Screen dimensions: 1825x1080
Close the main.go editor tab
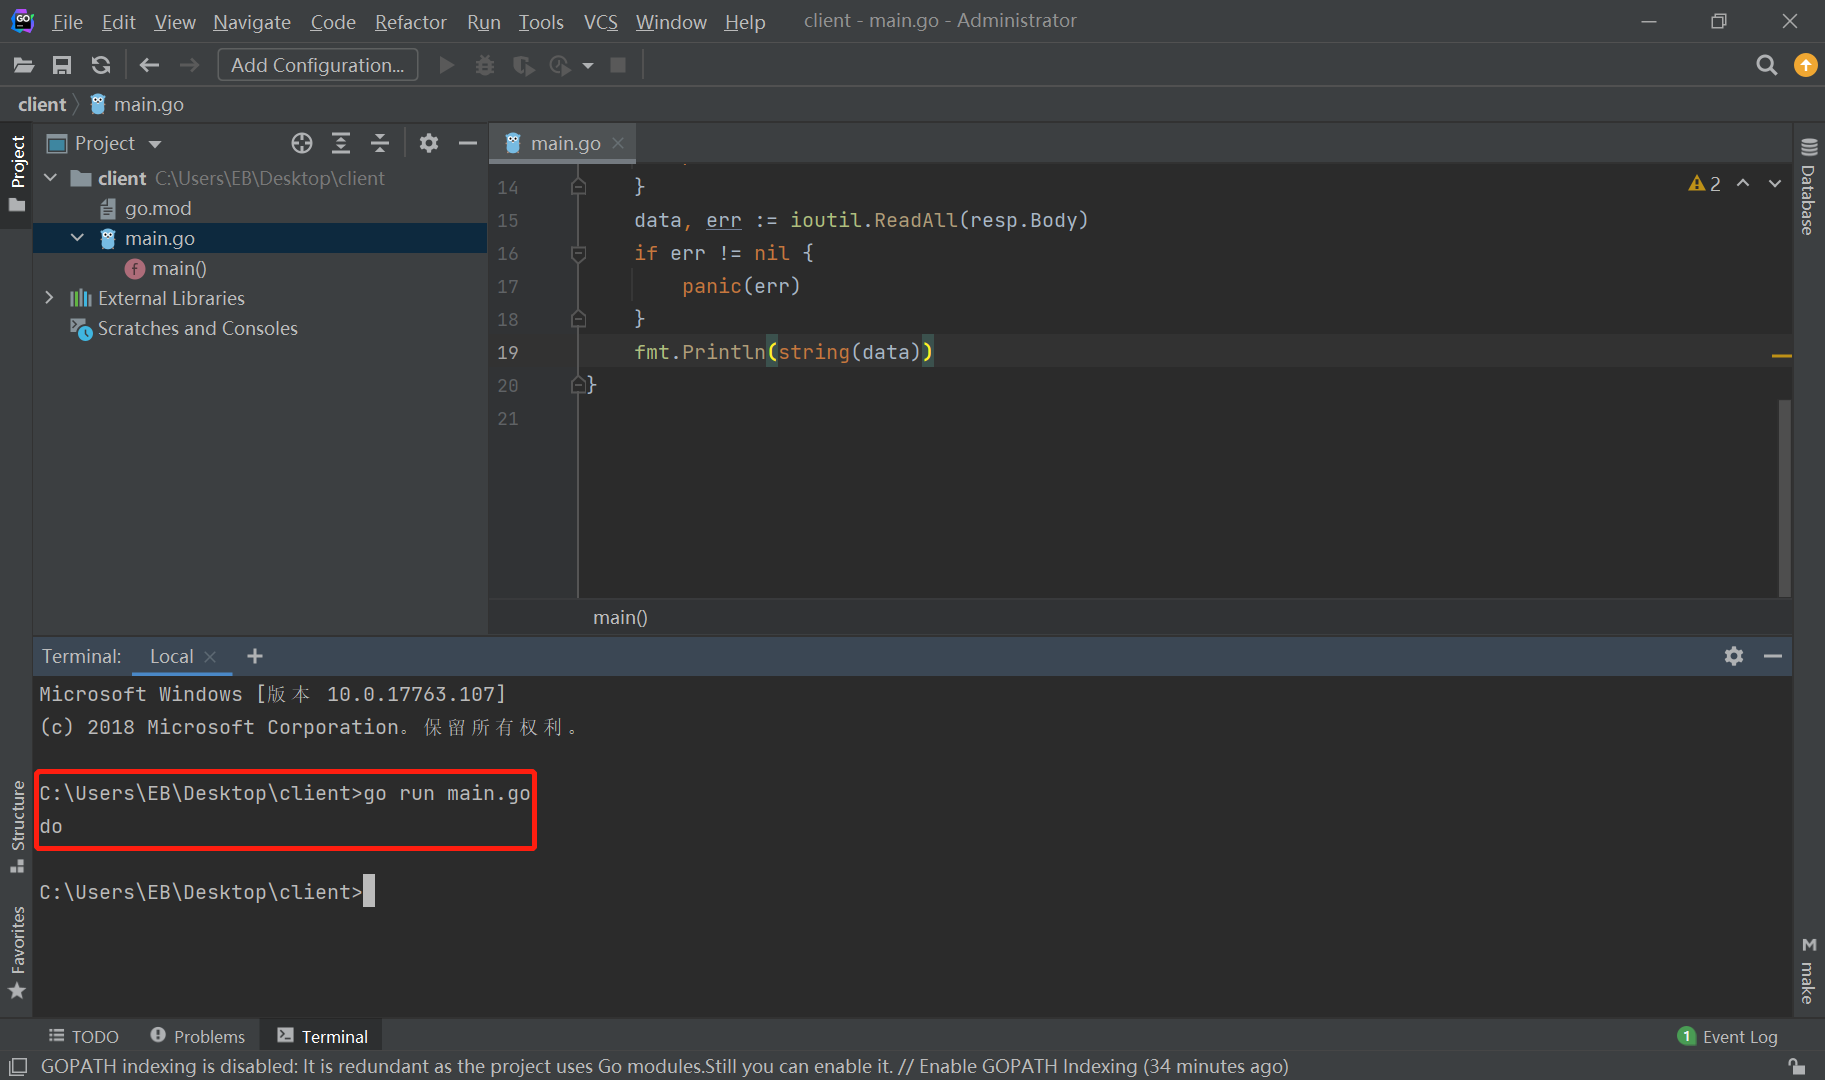pos(618,143)
